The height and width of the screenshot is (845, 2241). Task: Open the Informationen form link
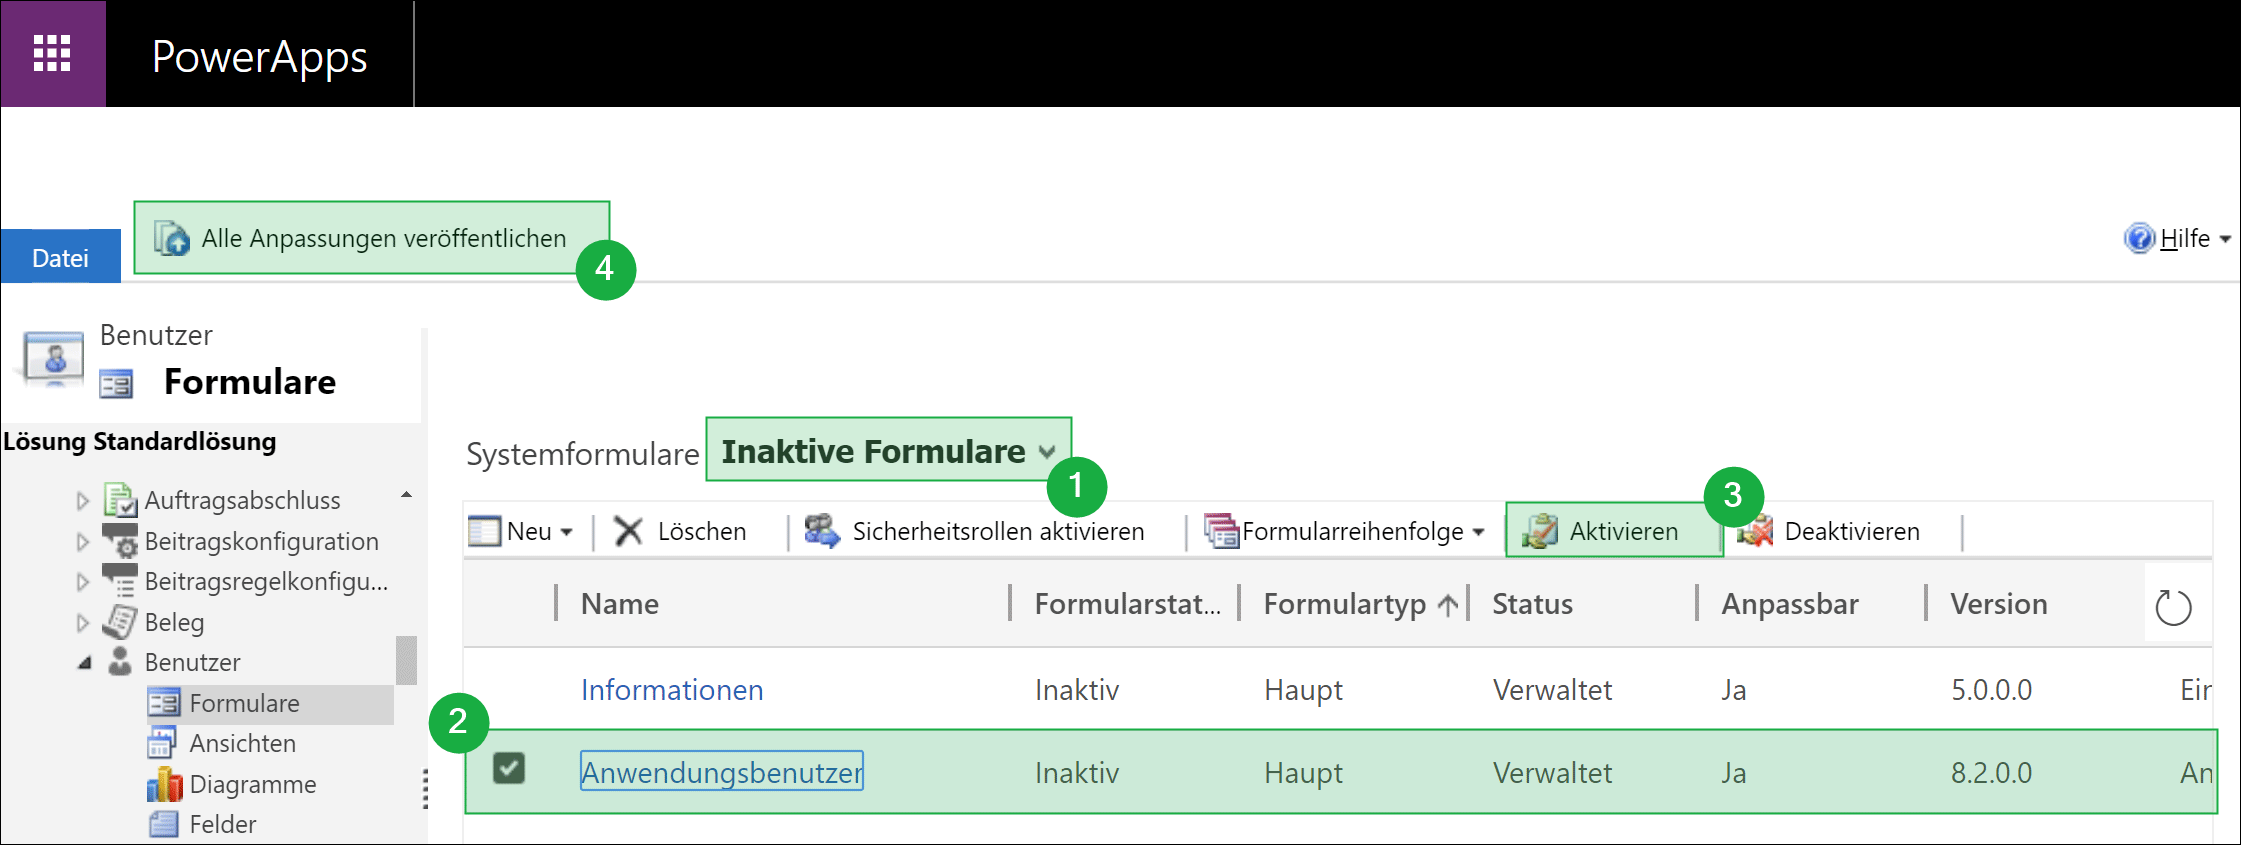point(672,690)
